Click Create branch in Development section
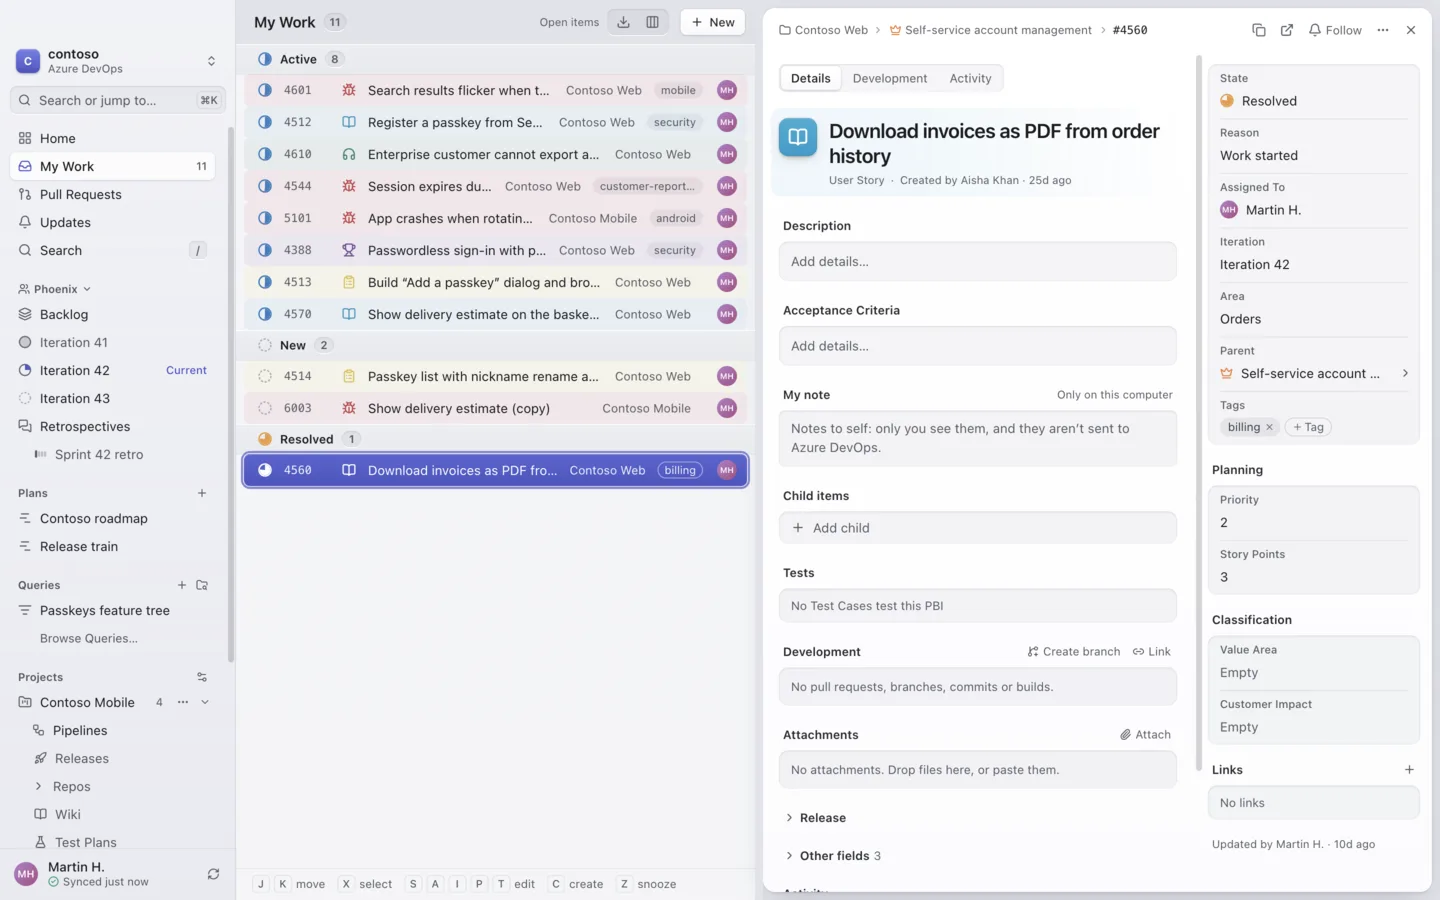 (1074, 652)
